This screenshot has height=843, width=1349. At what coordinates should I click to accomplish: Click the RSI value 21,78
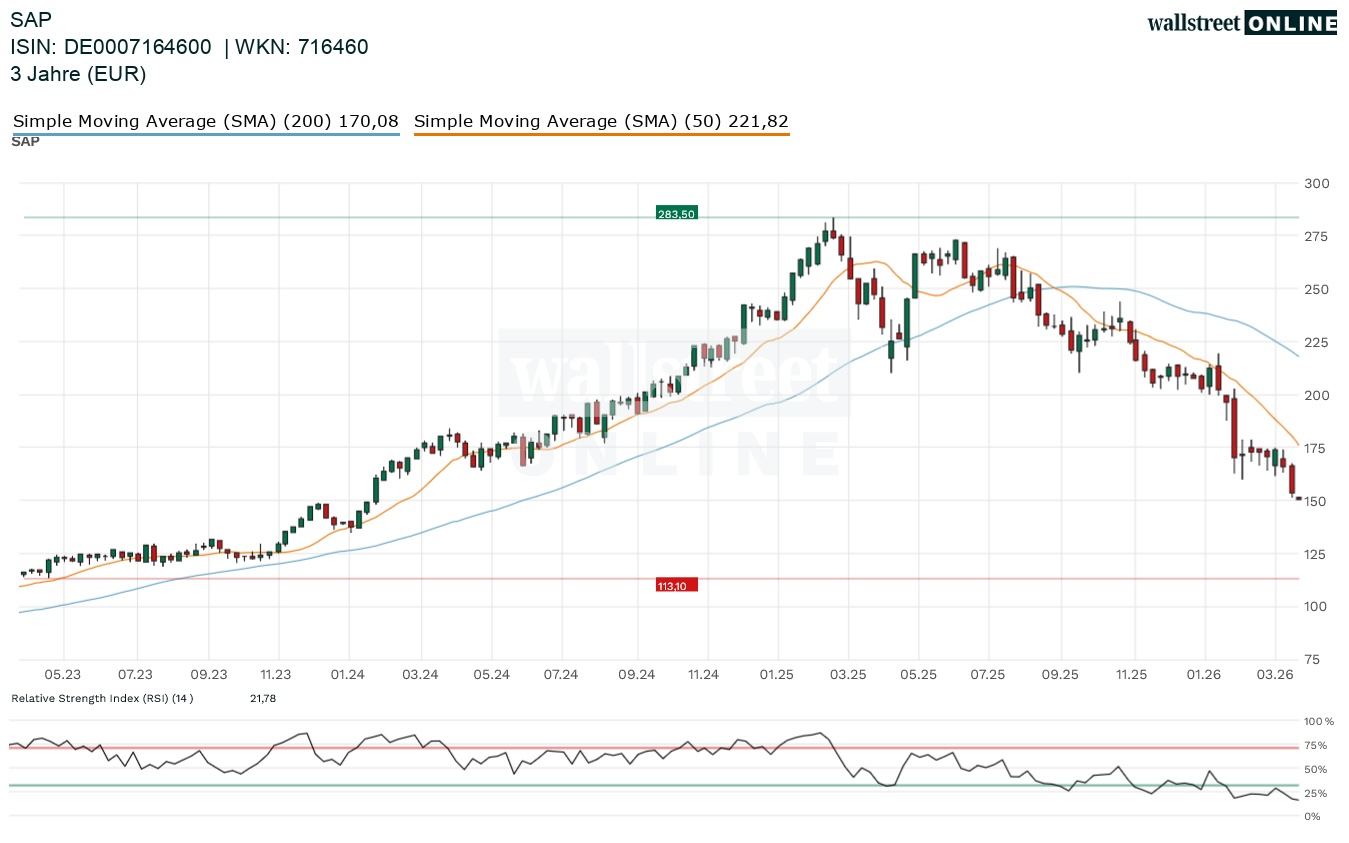(x=262, y=698)
